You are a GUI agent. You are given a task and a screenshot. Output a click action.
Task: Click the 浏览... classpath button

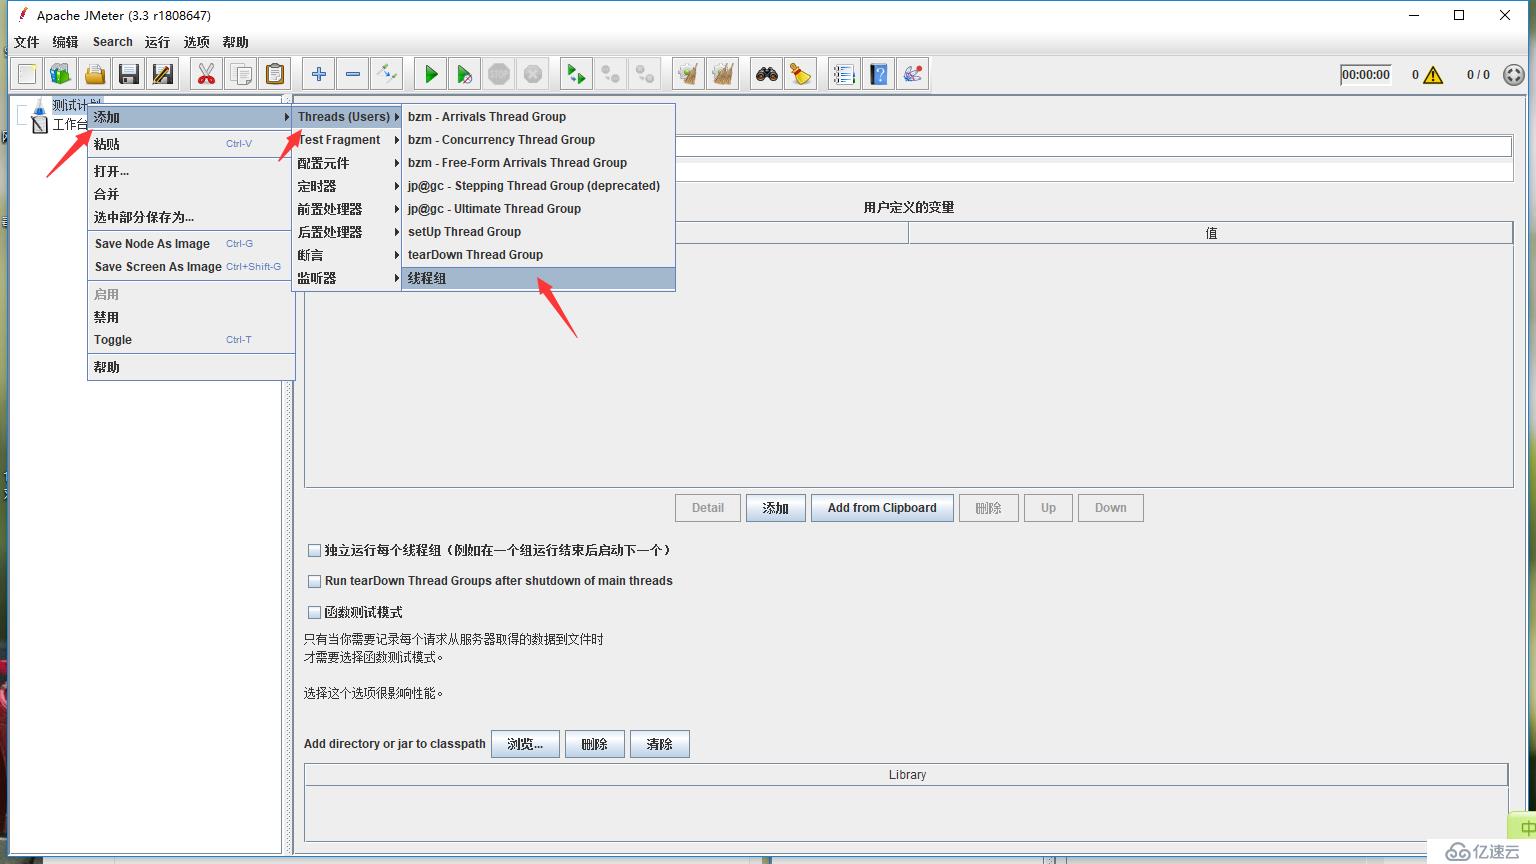[x=525, y=744]
